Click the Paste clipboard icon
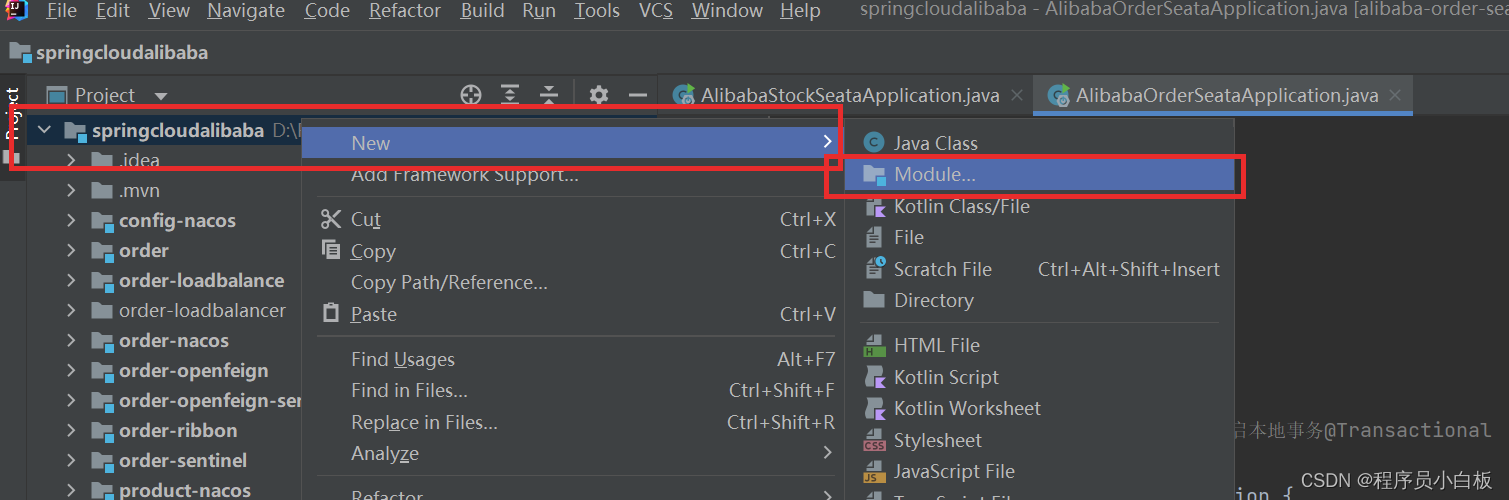This screenshot has height=500, width=1509. coord(331,314)
